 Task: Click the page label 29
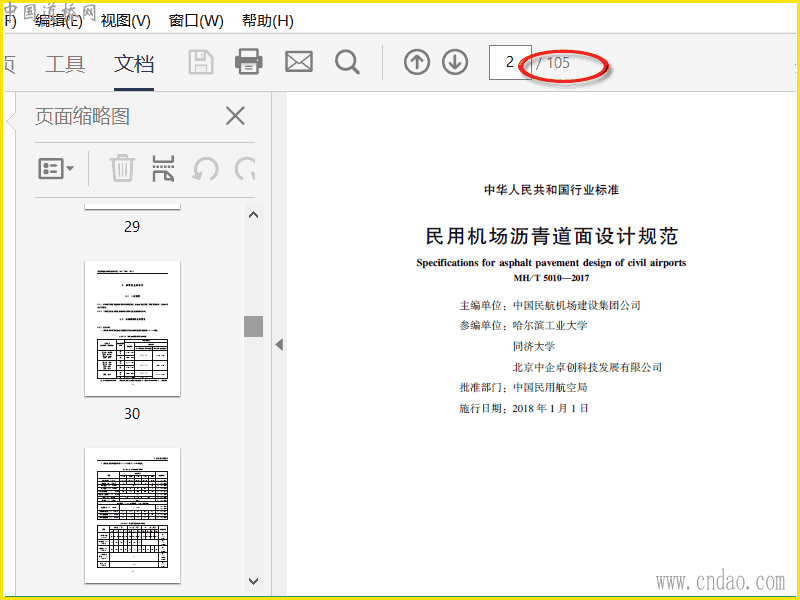[x=132, y=227]
